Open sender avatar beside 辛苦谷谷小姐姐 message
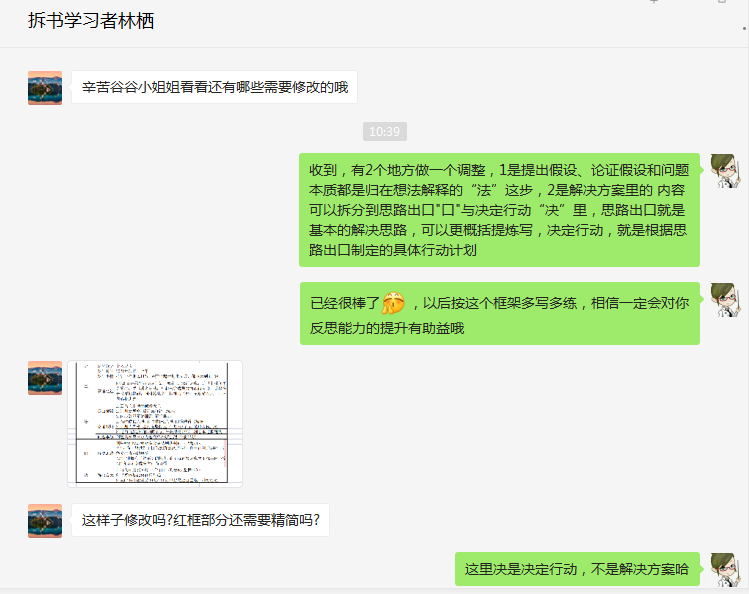The height and width of the screenshot is (594, 749). click(45, 88)
